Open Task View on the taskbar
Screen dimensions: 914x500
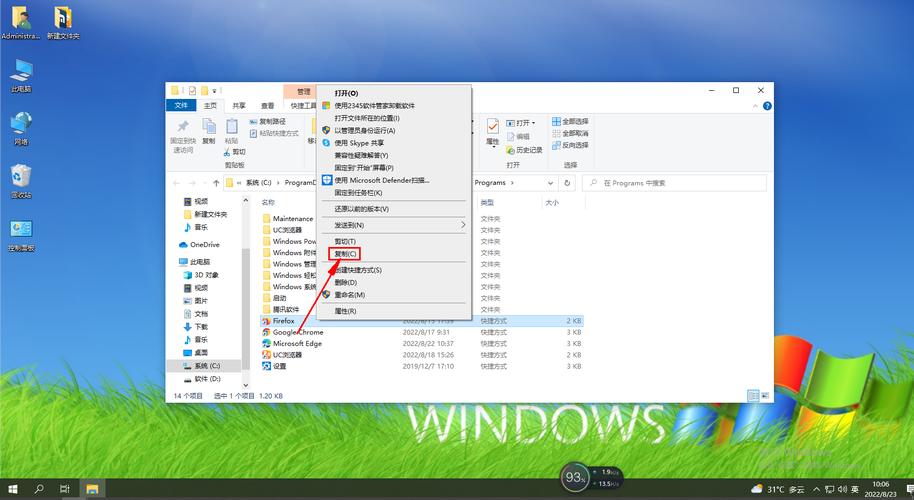coord(65,490)
